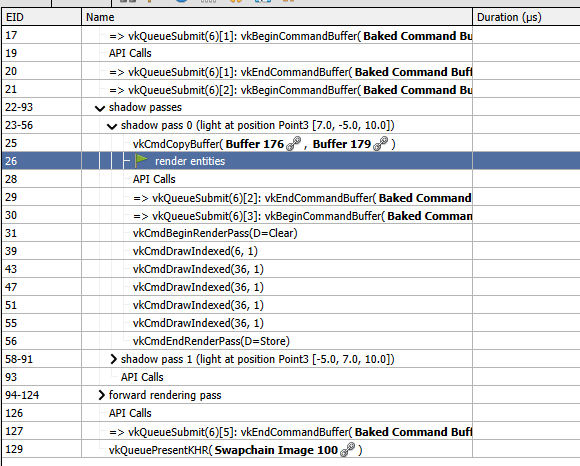580x466 pixels.
Task: Select vkBeginCommandBuffer row at EID 30
Action: 291,215
